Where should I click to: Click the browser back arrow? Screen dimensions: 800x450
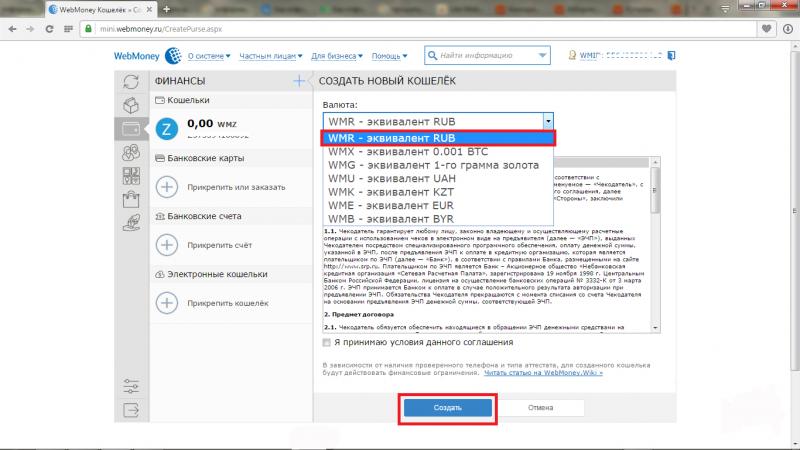point(13,29)
